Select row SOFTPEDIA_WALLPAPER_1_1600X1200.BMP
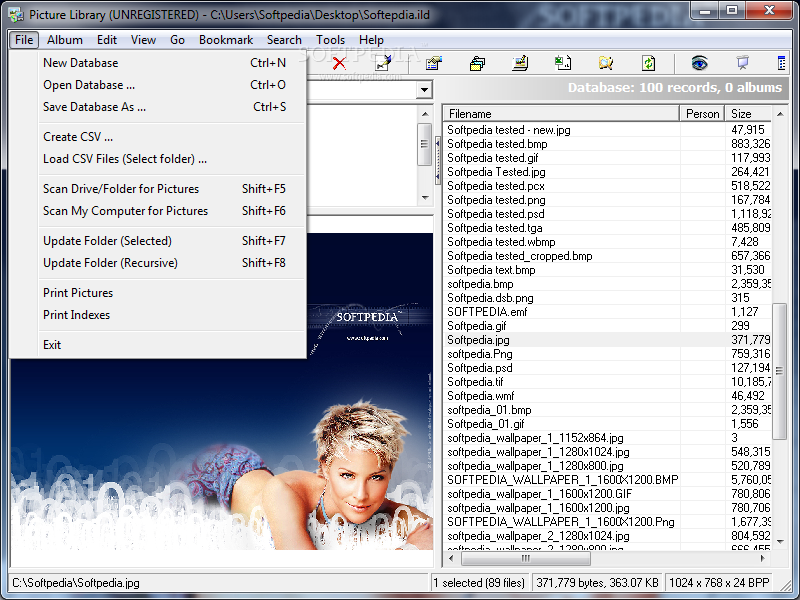Screen dimensions: 800x600 point(607,480)
